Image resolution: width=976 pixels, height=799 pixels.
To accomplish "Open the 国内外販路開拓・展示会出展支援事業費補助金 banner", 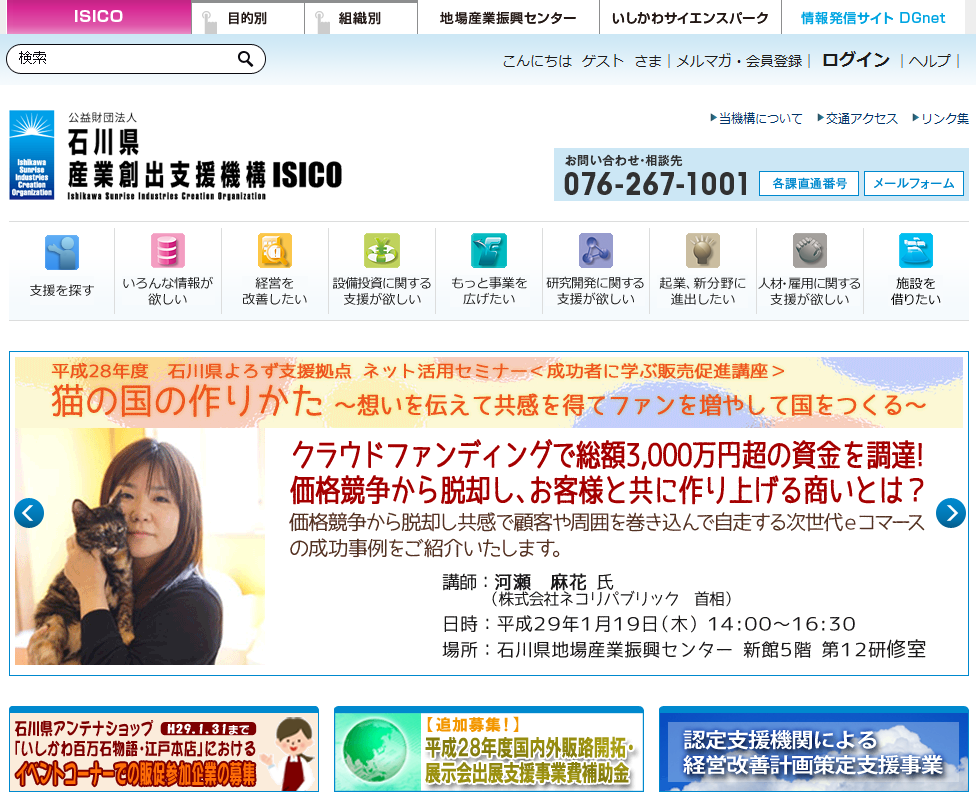I will pyautogui.click(x=489, y=750).
